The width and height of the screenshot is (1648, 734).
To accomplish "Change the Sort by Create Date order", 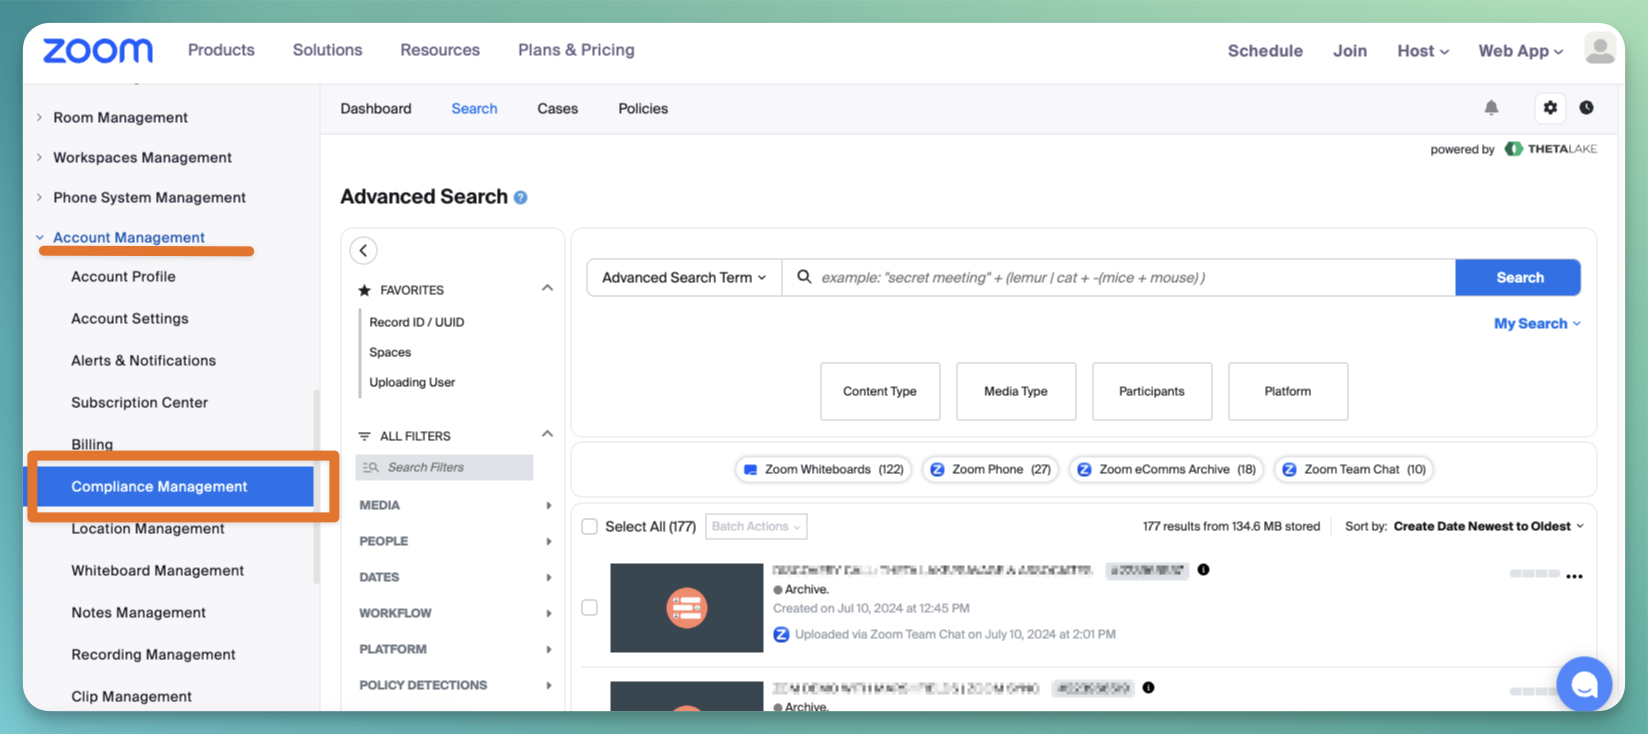I will pyautogui.click(x=1488, y=527).
